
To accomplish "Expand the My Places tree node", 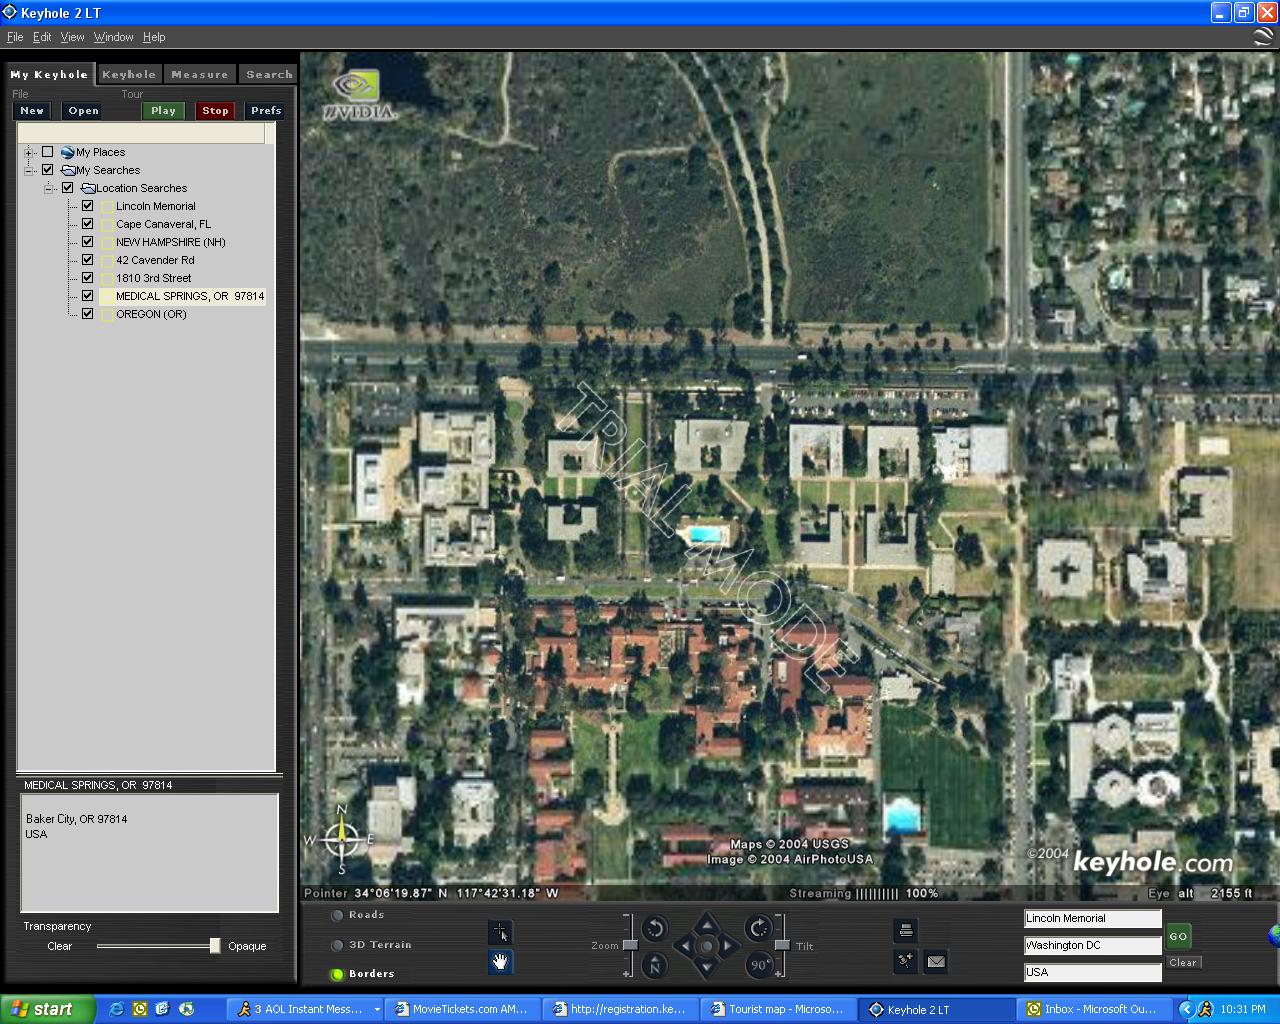I will pyautogui.click(x=29, y=152).
